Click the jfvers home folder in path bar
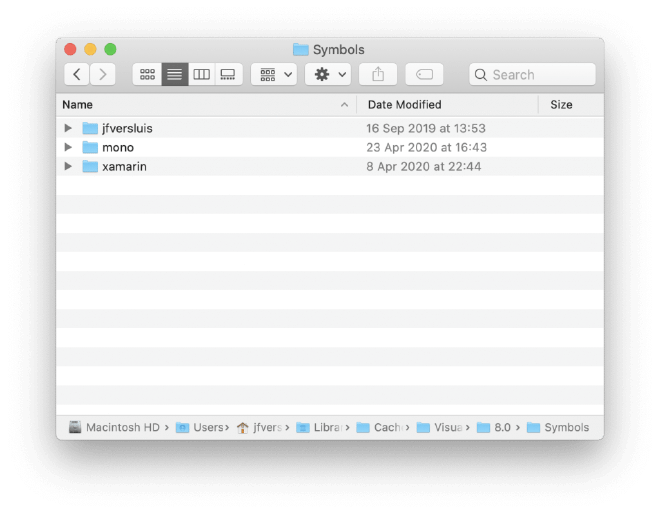The width and height of the screenshot is (660, 514). (259, 427)
